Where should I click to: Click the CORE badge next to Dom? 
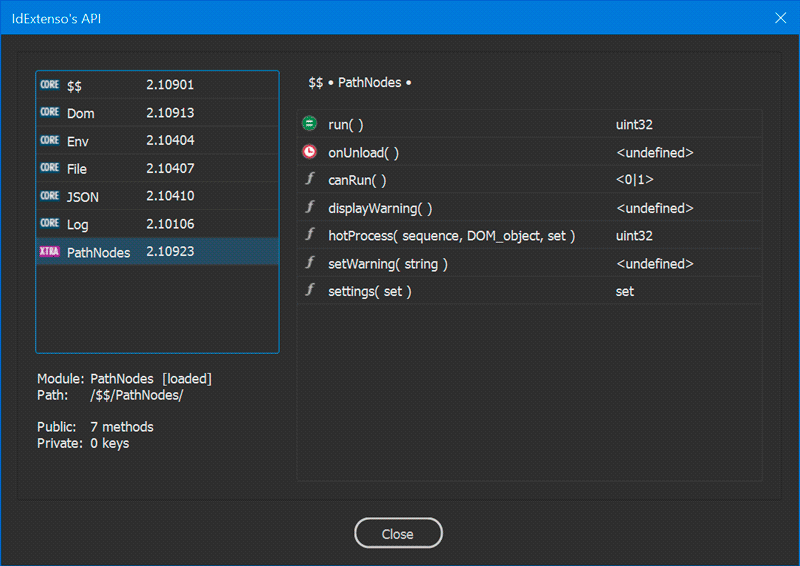click(x=50, y=113)
